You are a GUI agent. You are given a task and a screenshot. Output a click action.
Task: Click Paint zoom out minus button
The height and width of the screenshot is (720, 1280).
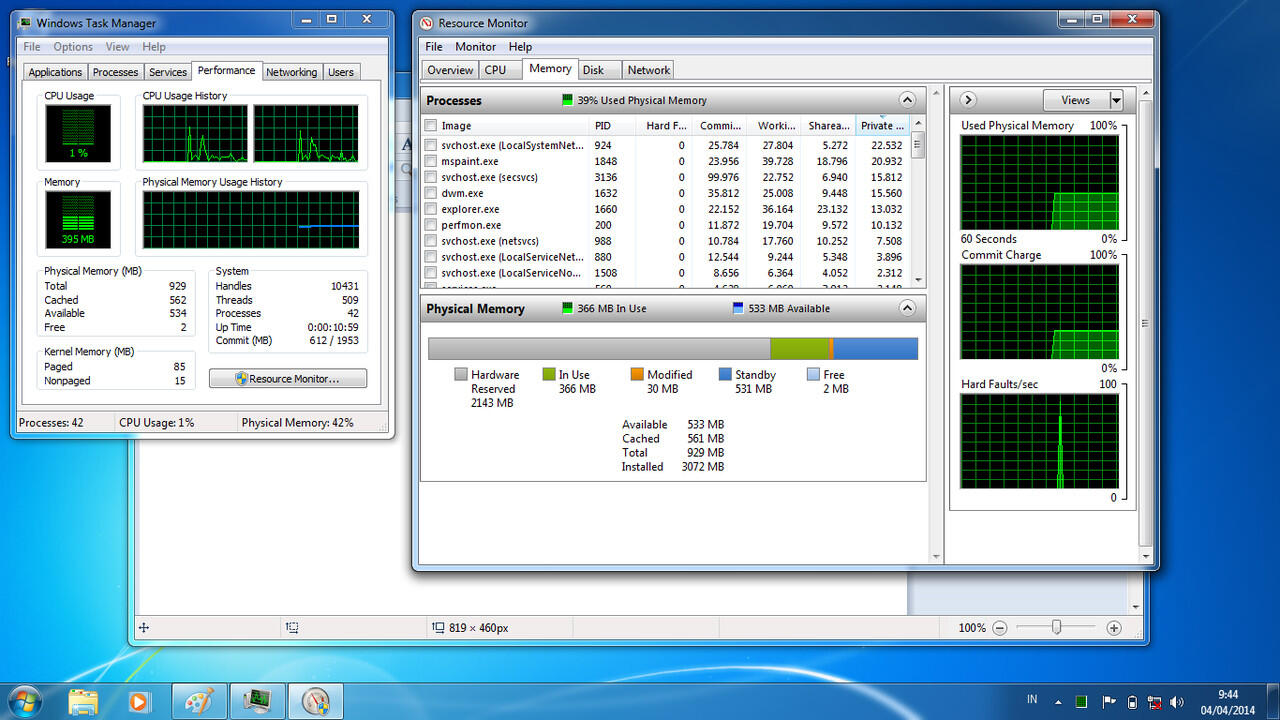tap(999, 628)
